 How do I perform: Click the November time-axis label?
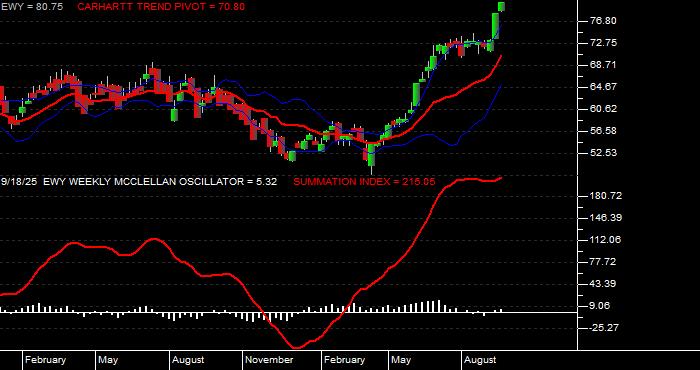(x=270, y=360)
